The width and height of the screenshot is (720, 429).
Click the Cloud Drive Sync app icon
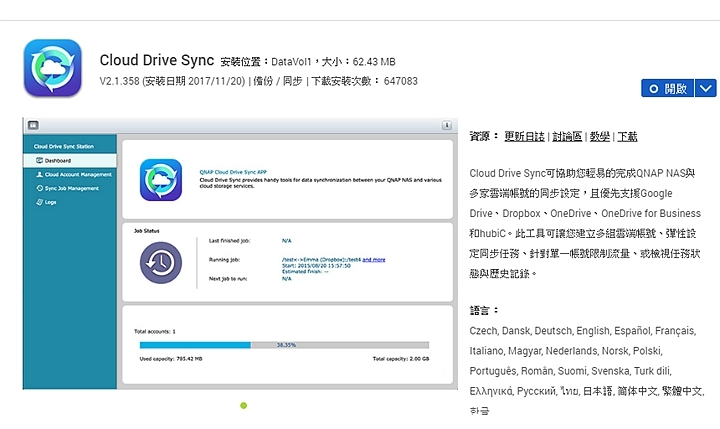click(x=53, y=68)
